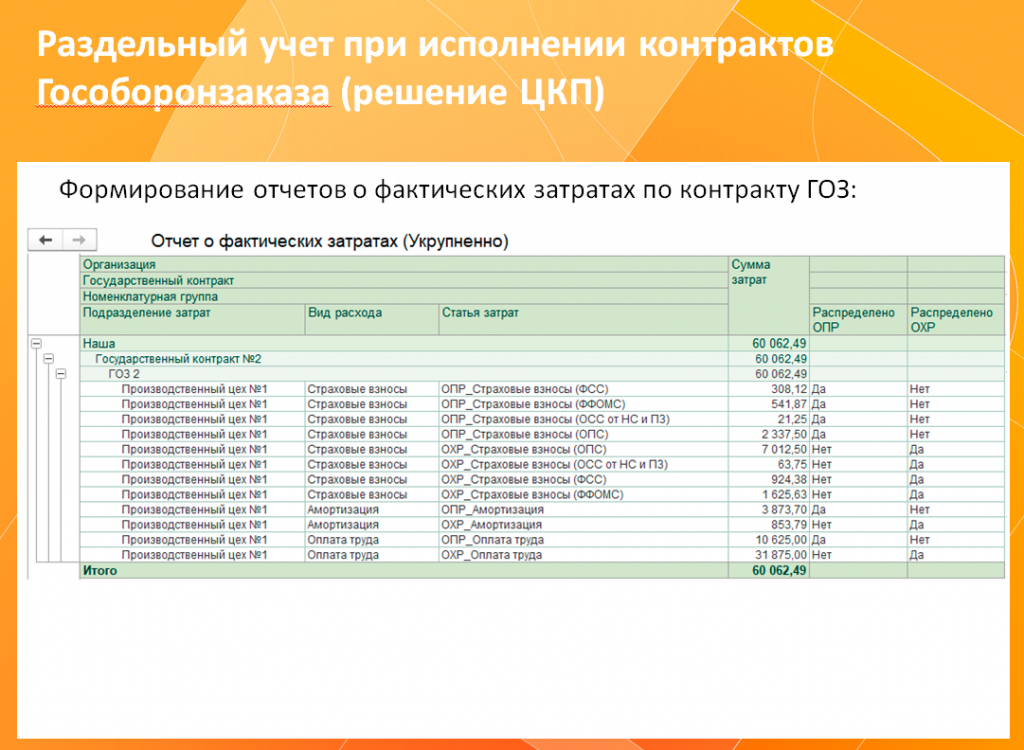Screen dimensions: 1024x750
Task: Click the 'Государственный контракт' header row
Action: pos(404,280)
